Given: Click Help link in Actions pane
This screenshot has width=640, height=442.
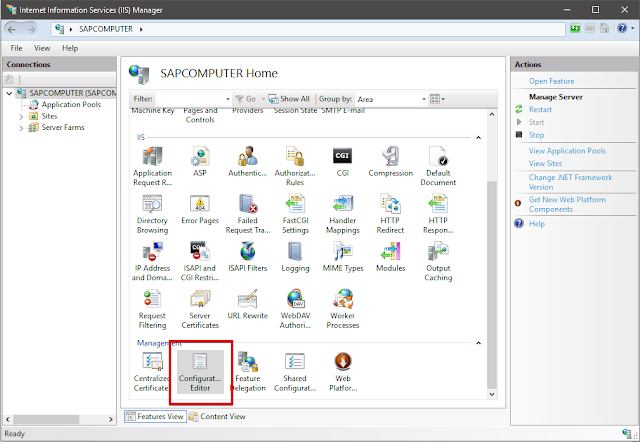Looking at the screenshot, I should click(537, 224).
